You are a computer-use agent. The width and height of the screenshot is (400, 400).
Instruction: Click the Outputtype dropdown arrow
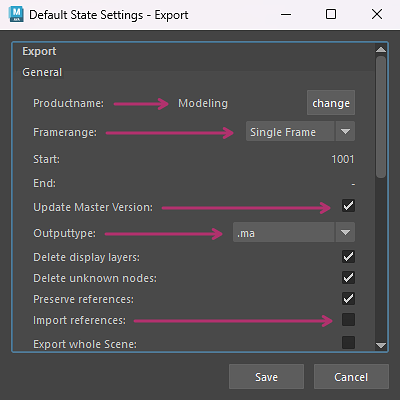tap(345, 232)
